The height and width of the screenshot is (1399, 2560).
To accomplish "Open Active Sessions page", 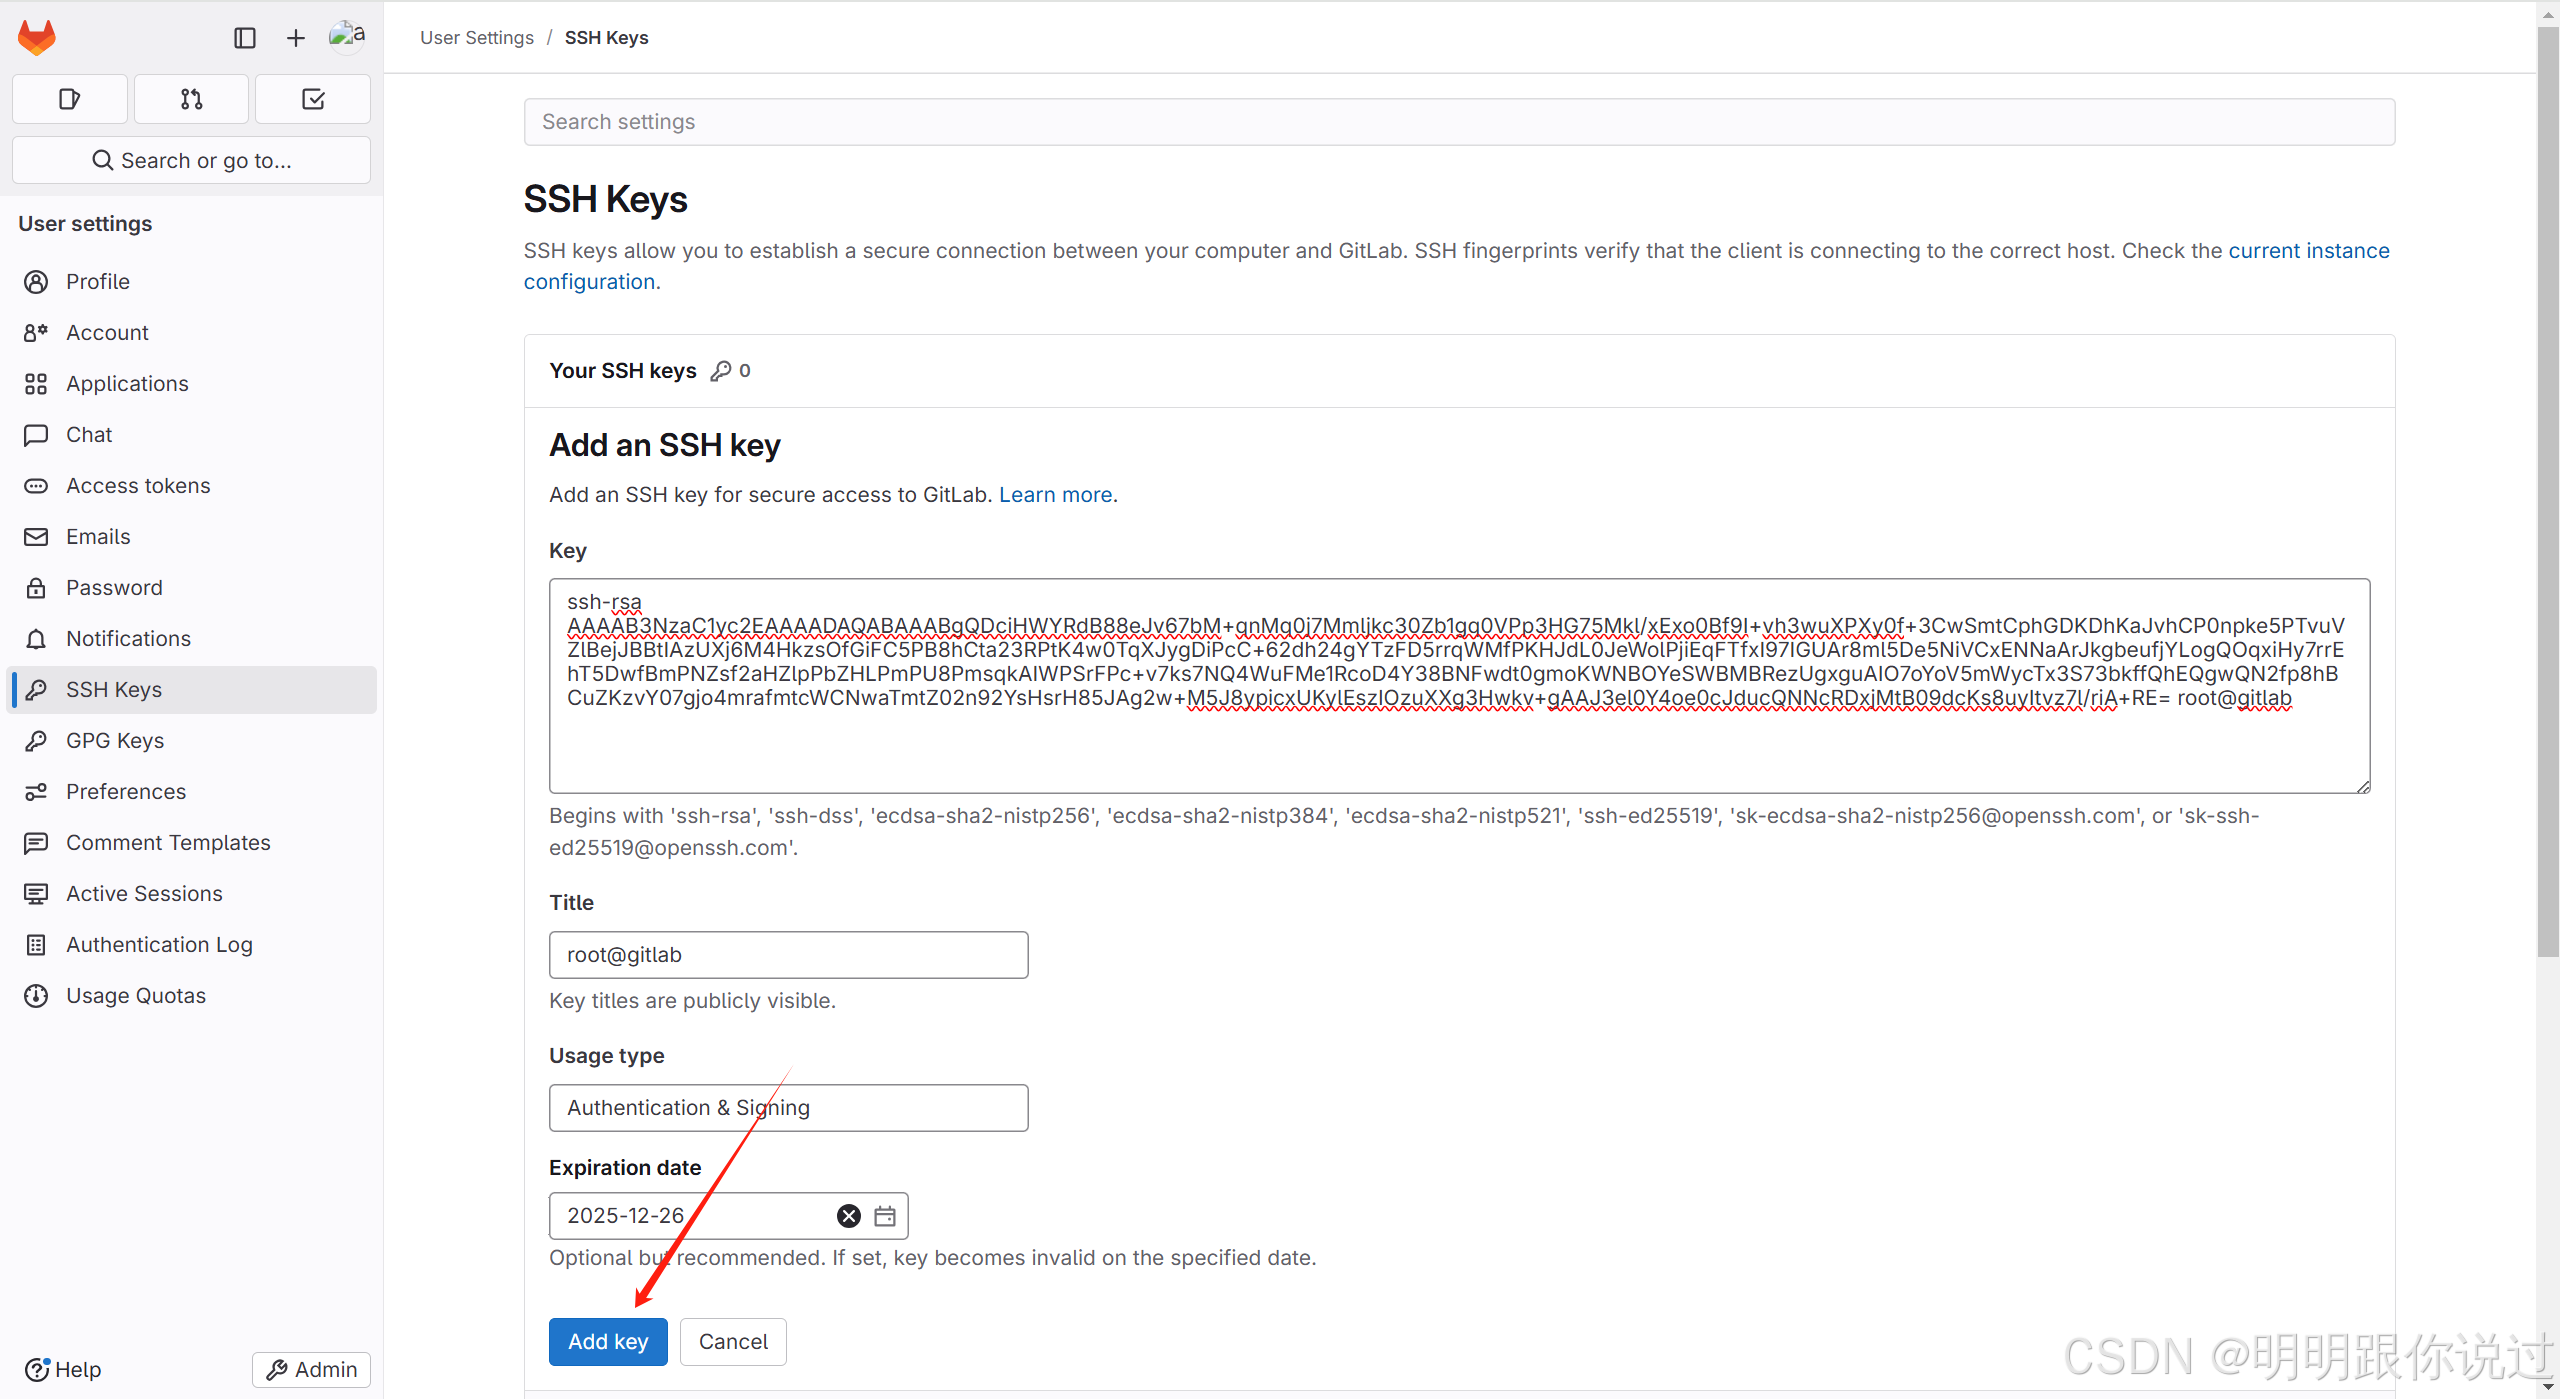I will click(x=191, y=894).
